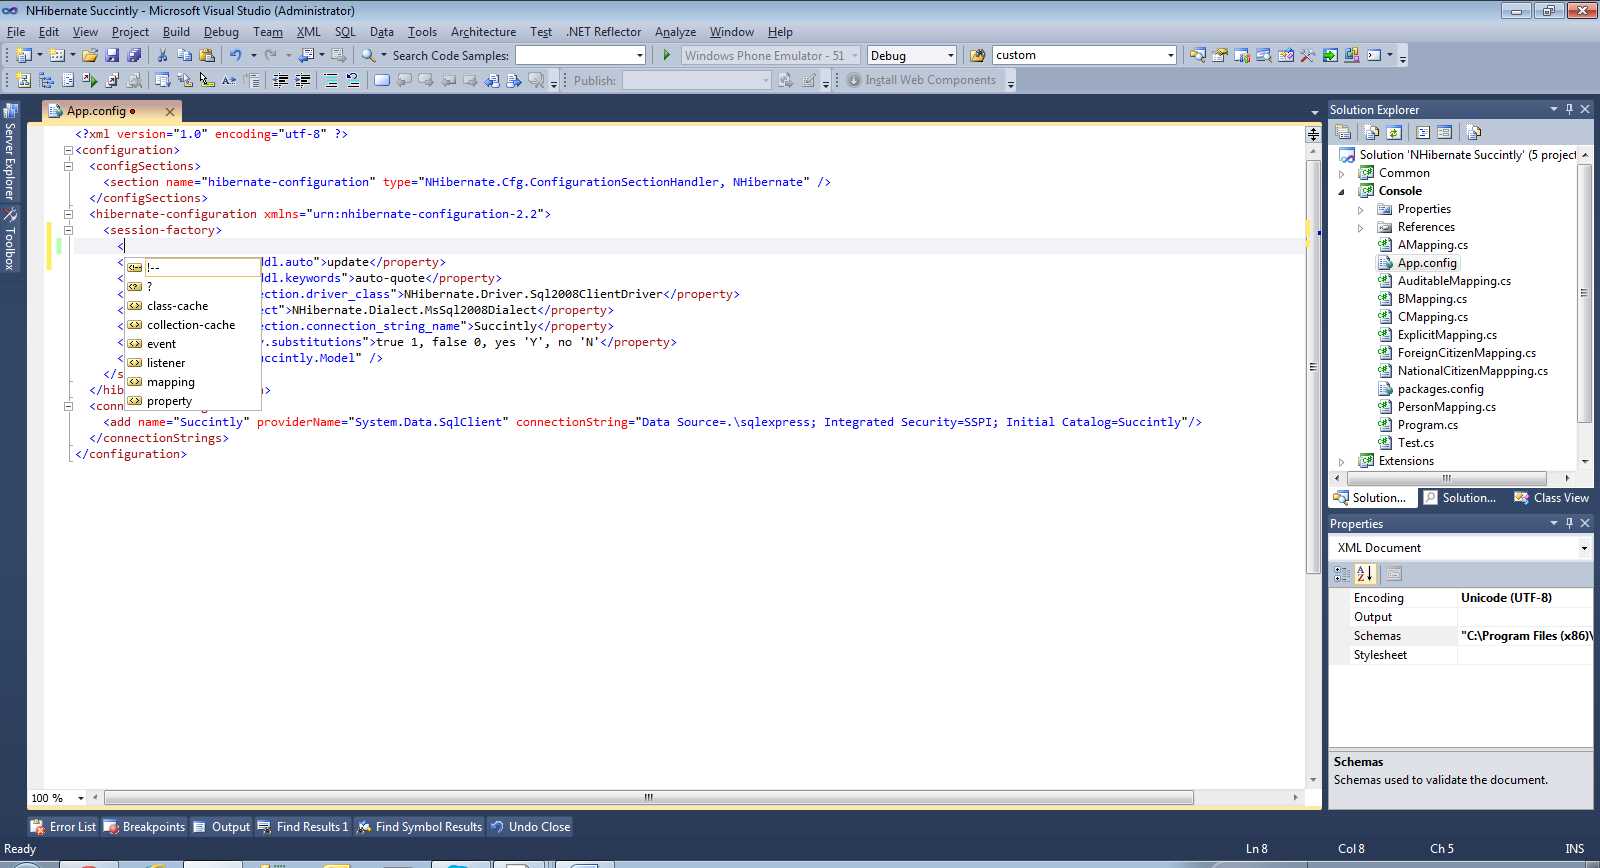
Task: Open the custom find combo box dropdown
Action: coord(1171,55)
